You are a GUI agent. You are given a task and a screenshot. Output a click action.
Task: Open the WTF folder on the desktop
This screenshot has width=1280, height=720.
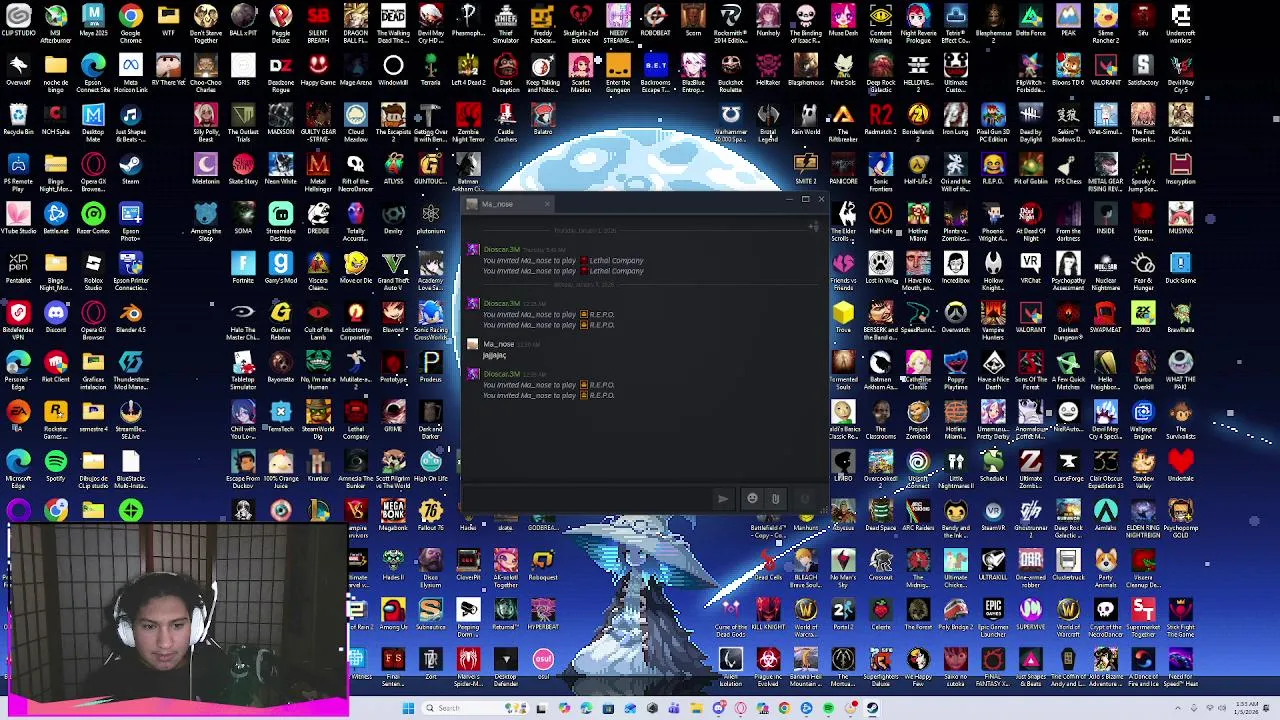pos(168,22)
